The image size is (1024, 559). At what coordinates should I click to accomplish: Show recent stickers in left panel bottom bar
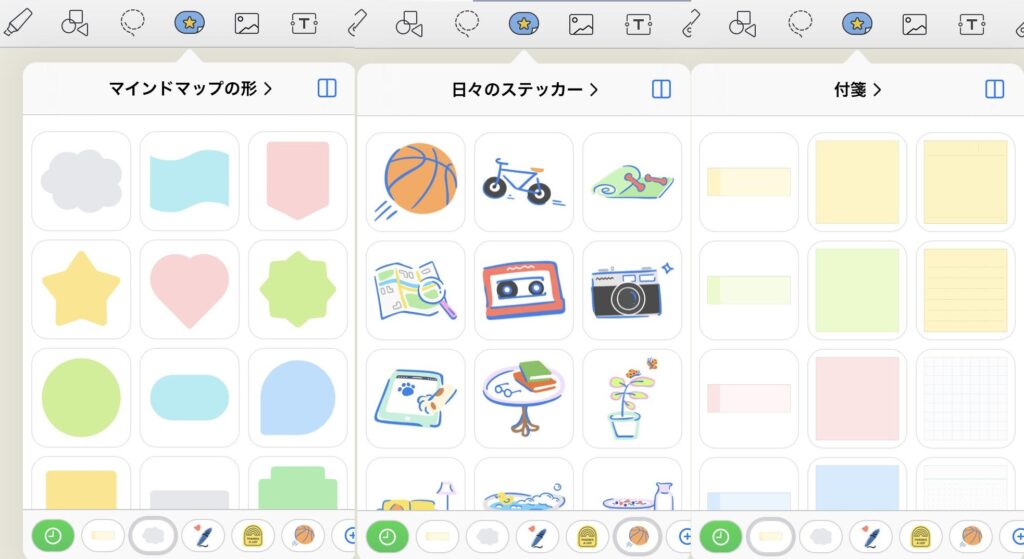53,536
